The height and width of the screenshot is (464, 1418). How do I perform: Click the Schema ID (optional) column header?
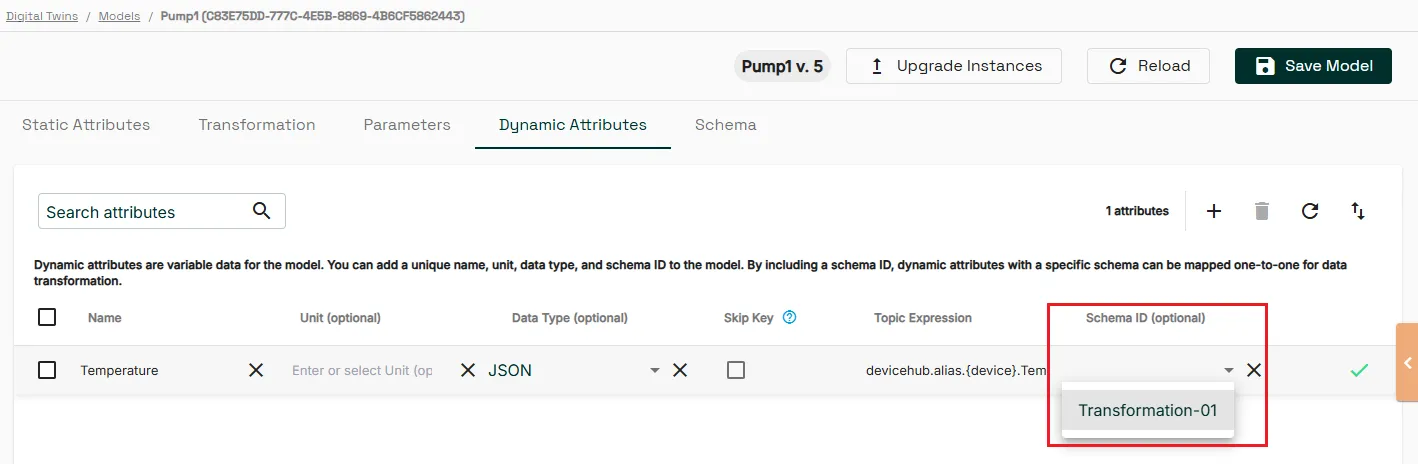point(1146,318)
